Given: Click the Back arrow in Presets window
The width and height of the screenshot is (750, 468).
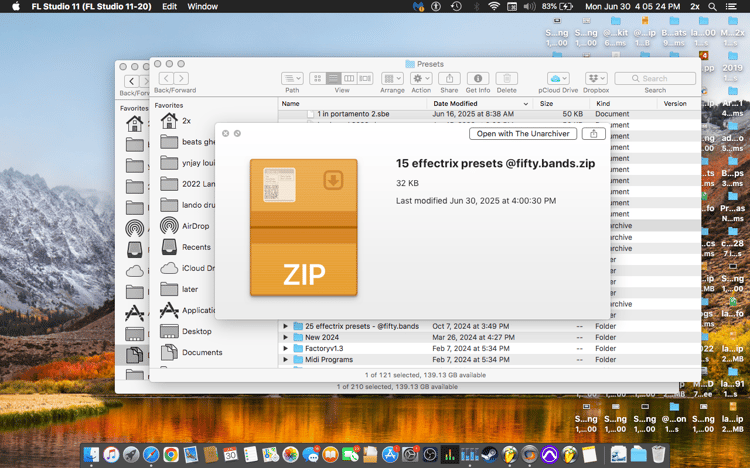Looking at the screenshot, I should tap(166, 78).
